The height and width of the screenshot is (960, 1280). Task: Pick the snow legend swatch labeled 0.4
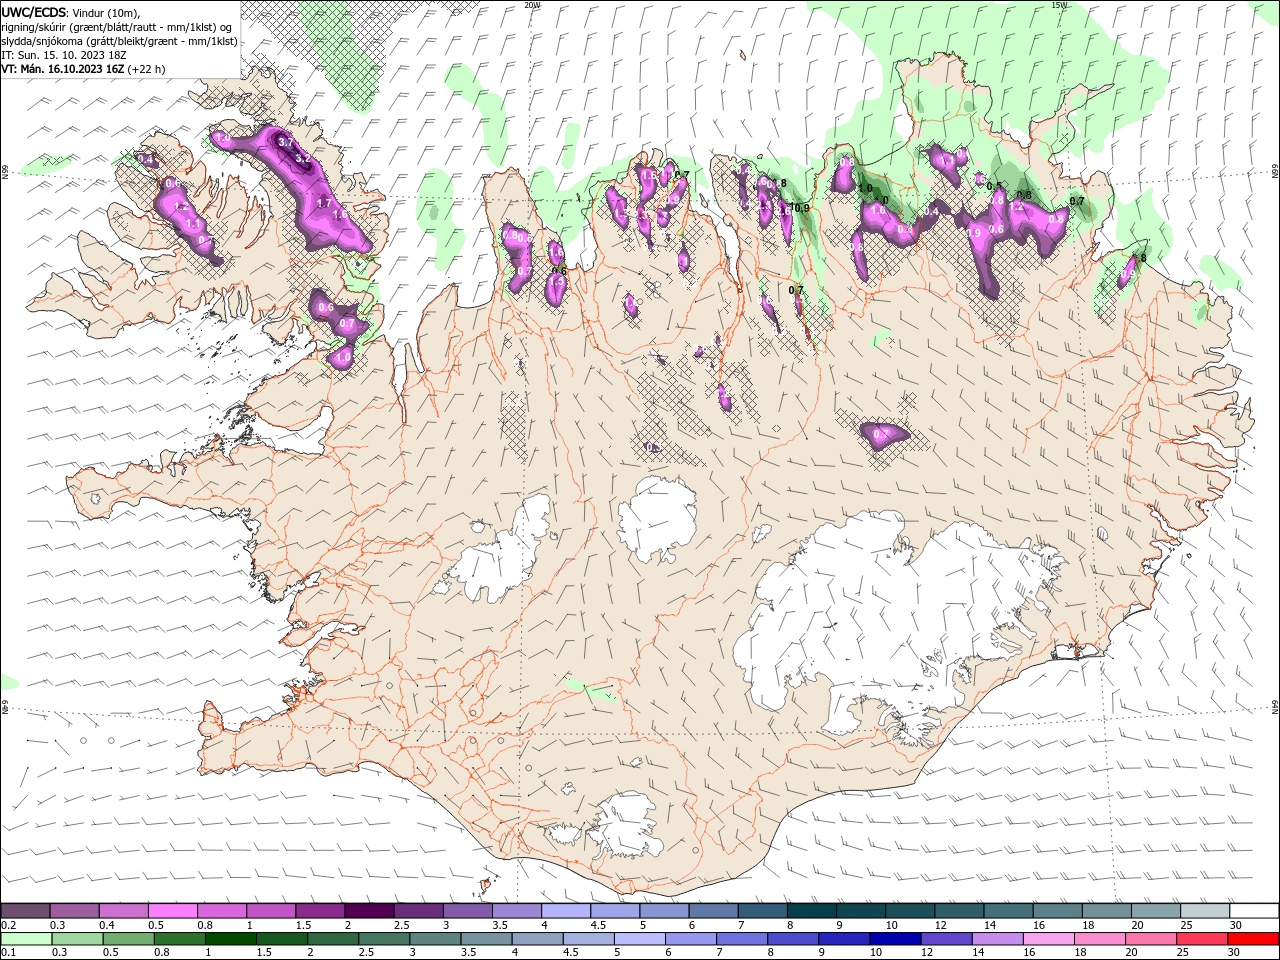123,911
